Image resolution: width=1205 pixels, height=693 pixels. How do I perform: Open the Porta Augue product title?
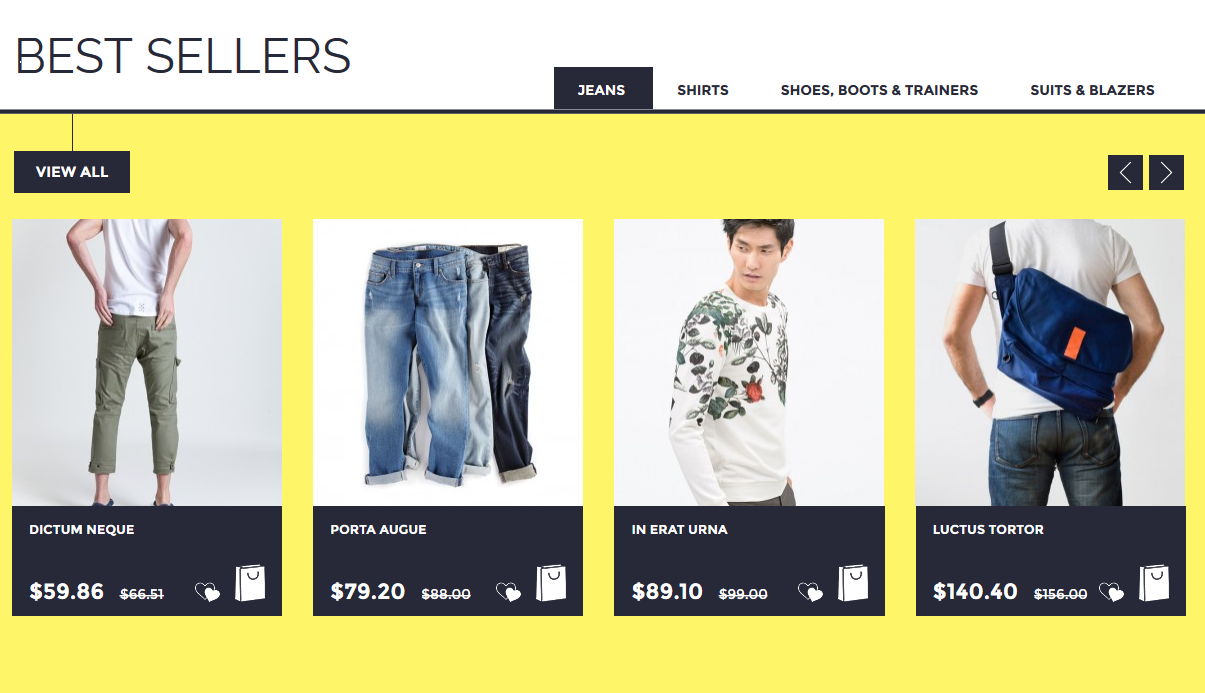[x=378, y=529]
